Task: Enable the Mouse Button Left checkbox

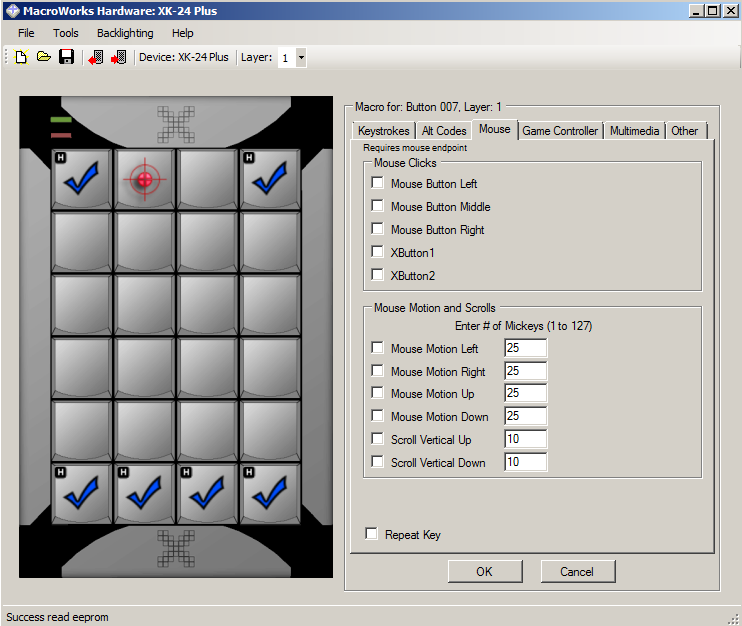Action: 377,183
